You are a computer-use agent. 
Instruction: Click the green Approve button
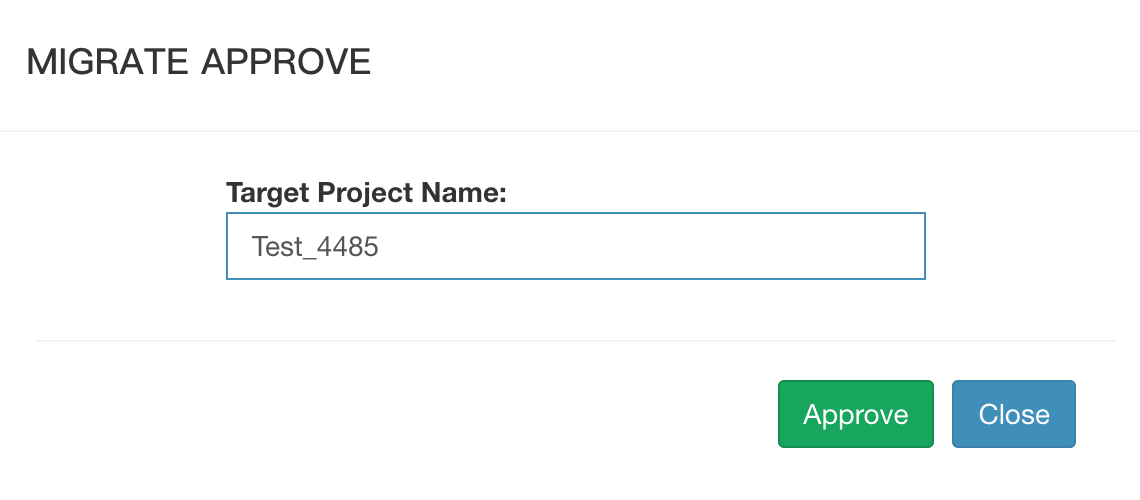tap(855, 414)
